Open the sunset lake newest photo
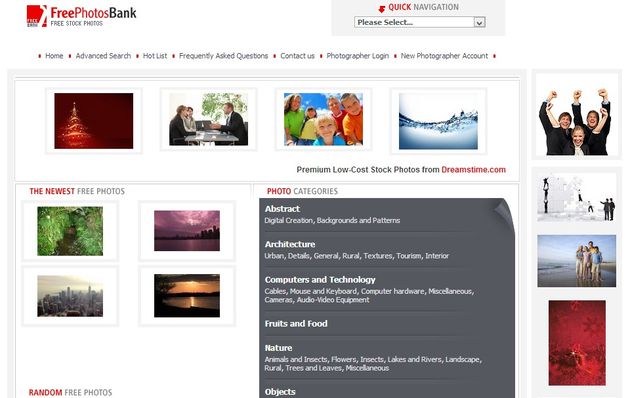This screenshot has width=630, height=398. 187,296
